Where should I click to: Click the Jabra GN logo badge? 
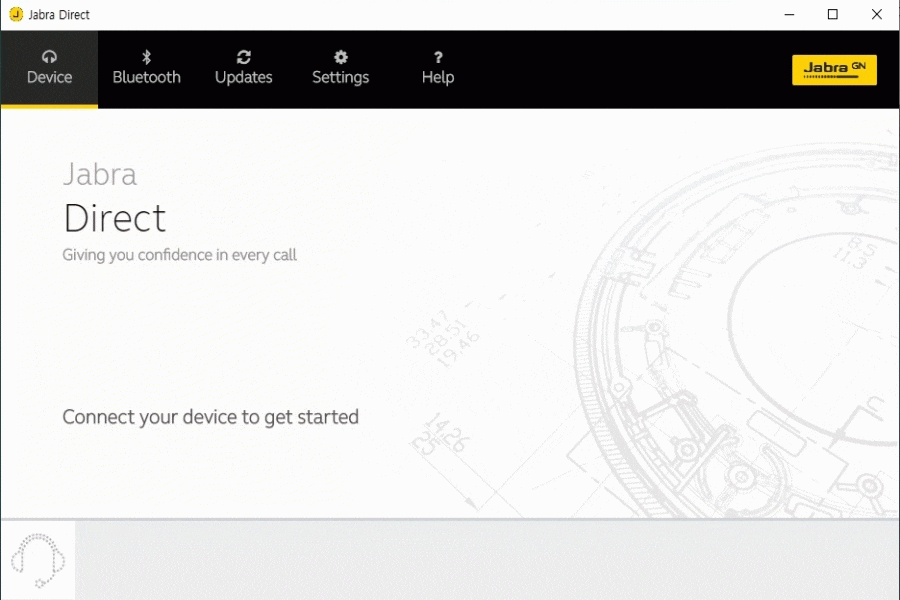[834, 70]
